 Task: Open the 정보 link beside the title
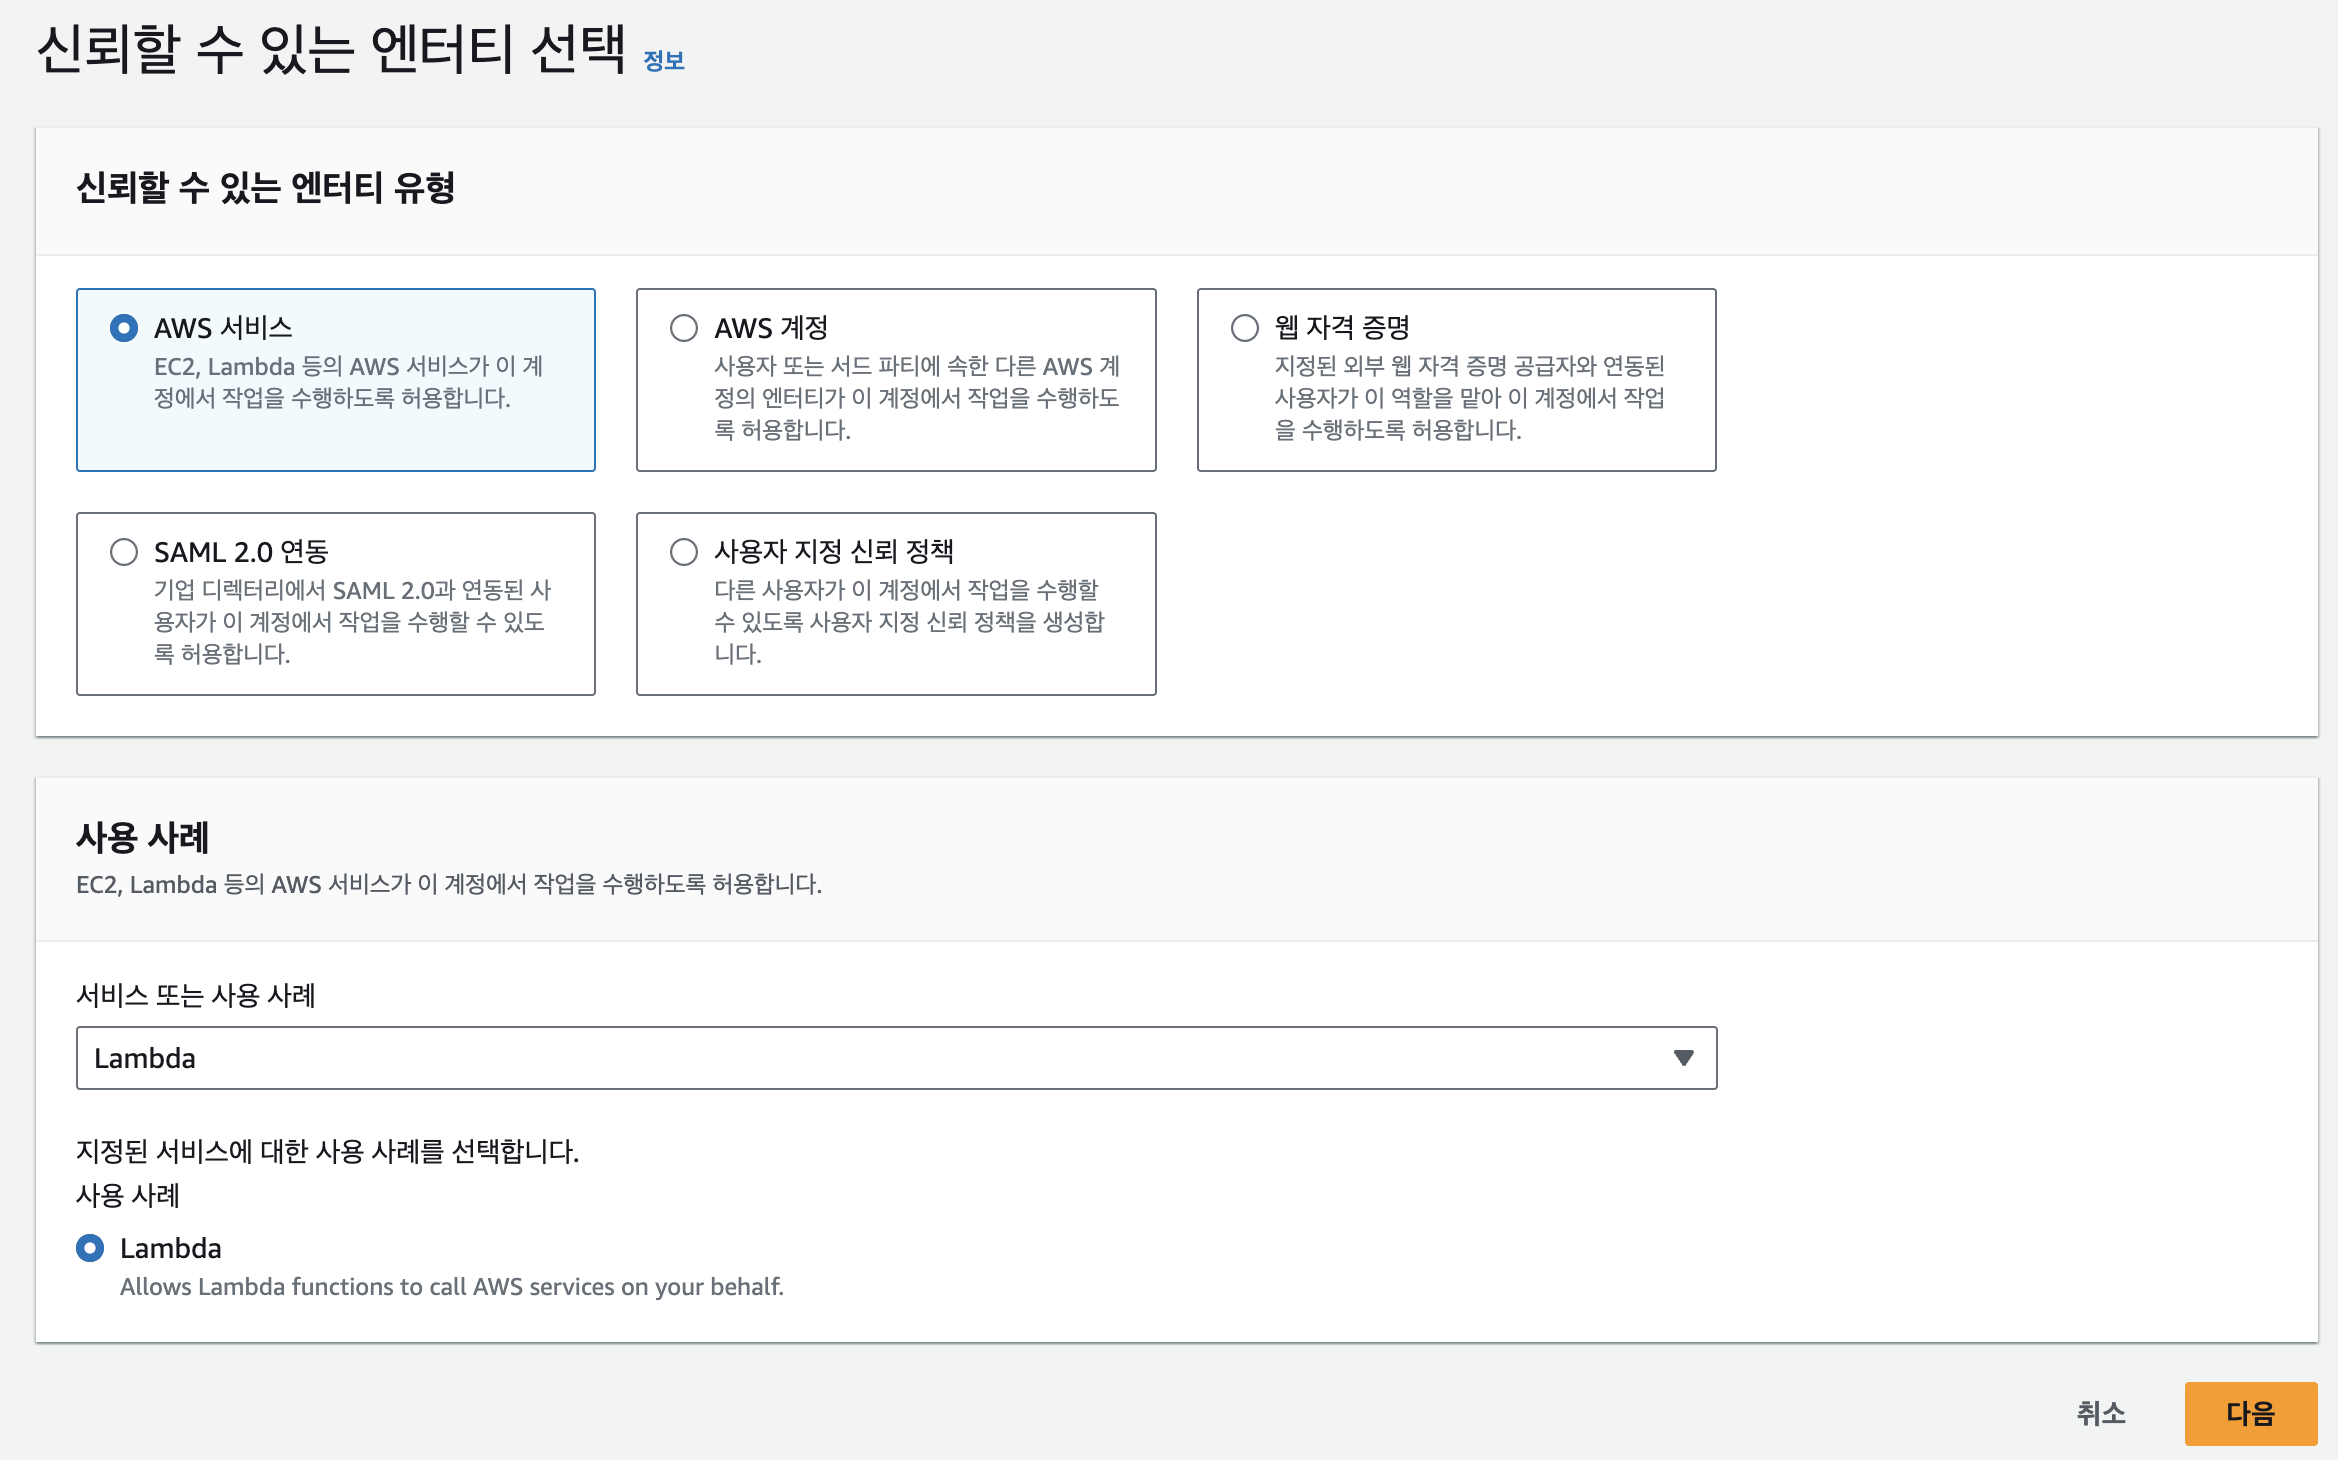click(664, 61)
